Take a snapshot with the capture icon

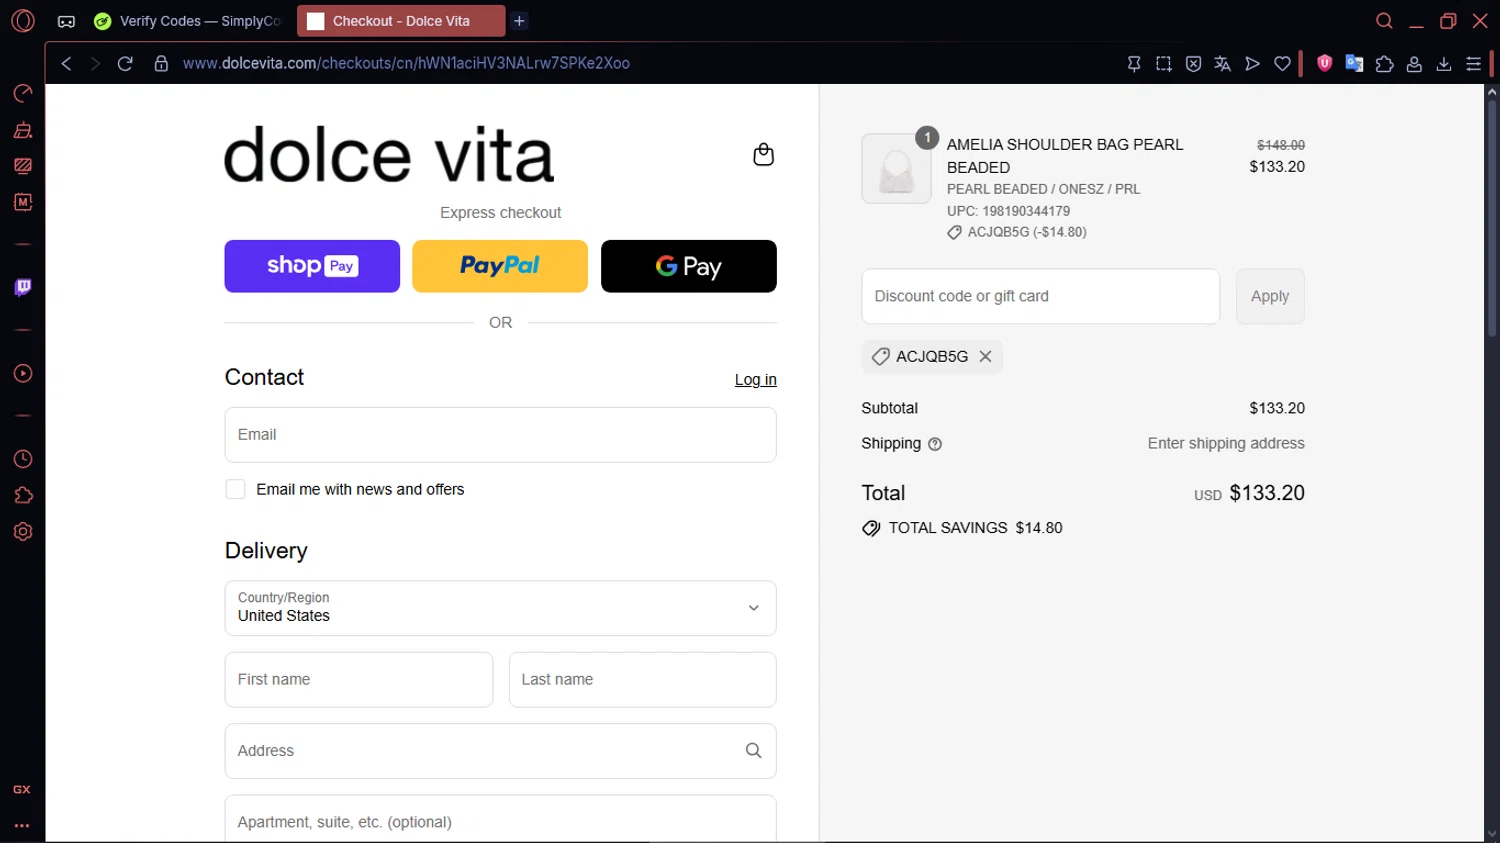pos(1164,64)
